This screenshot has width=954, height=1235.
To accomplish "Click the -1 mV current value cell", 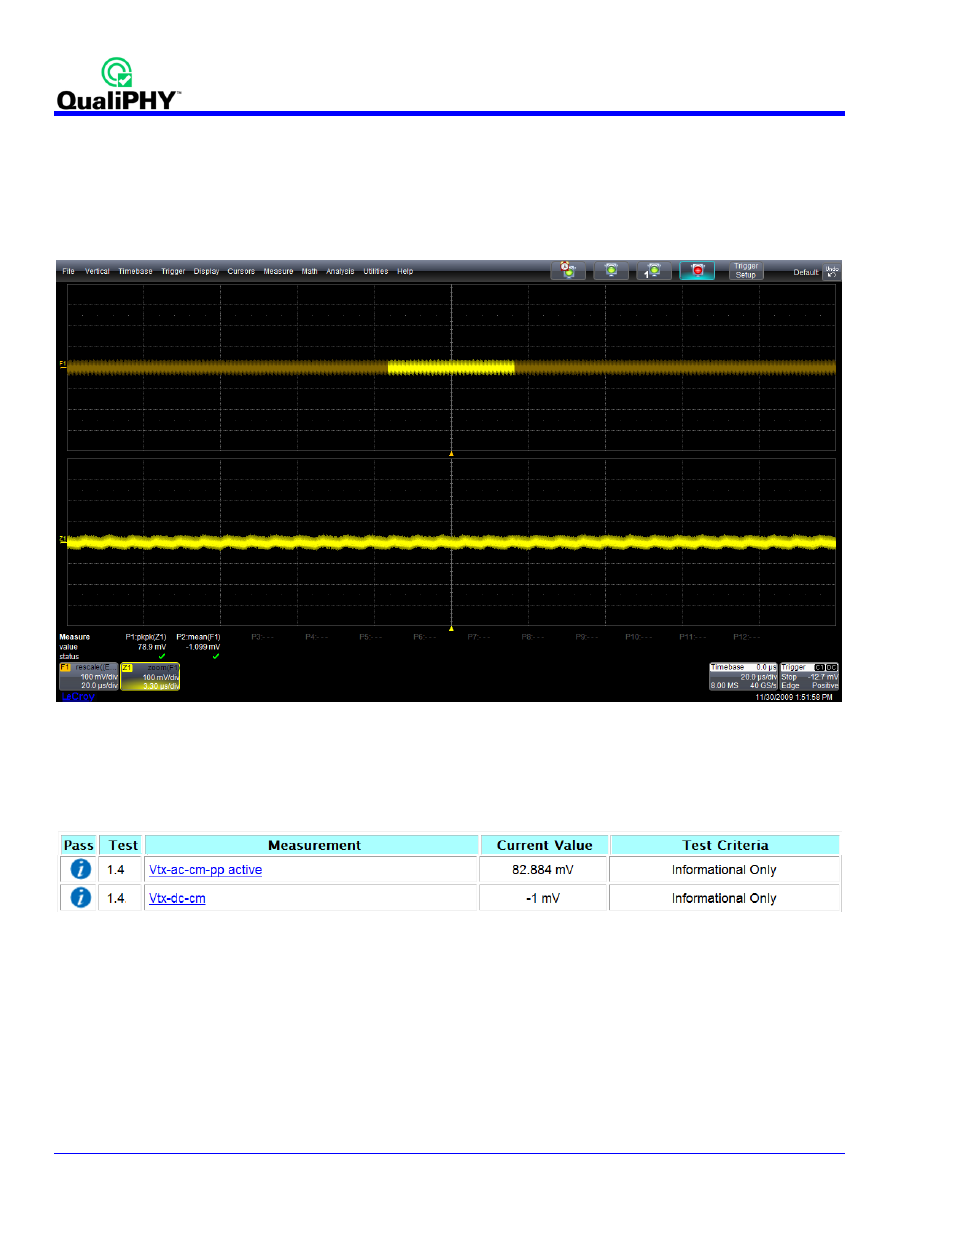I will click(x=543, y=898).
